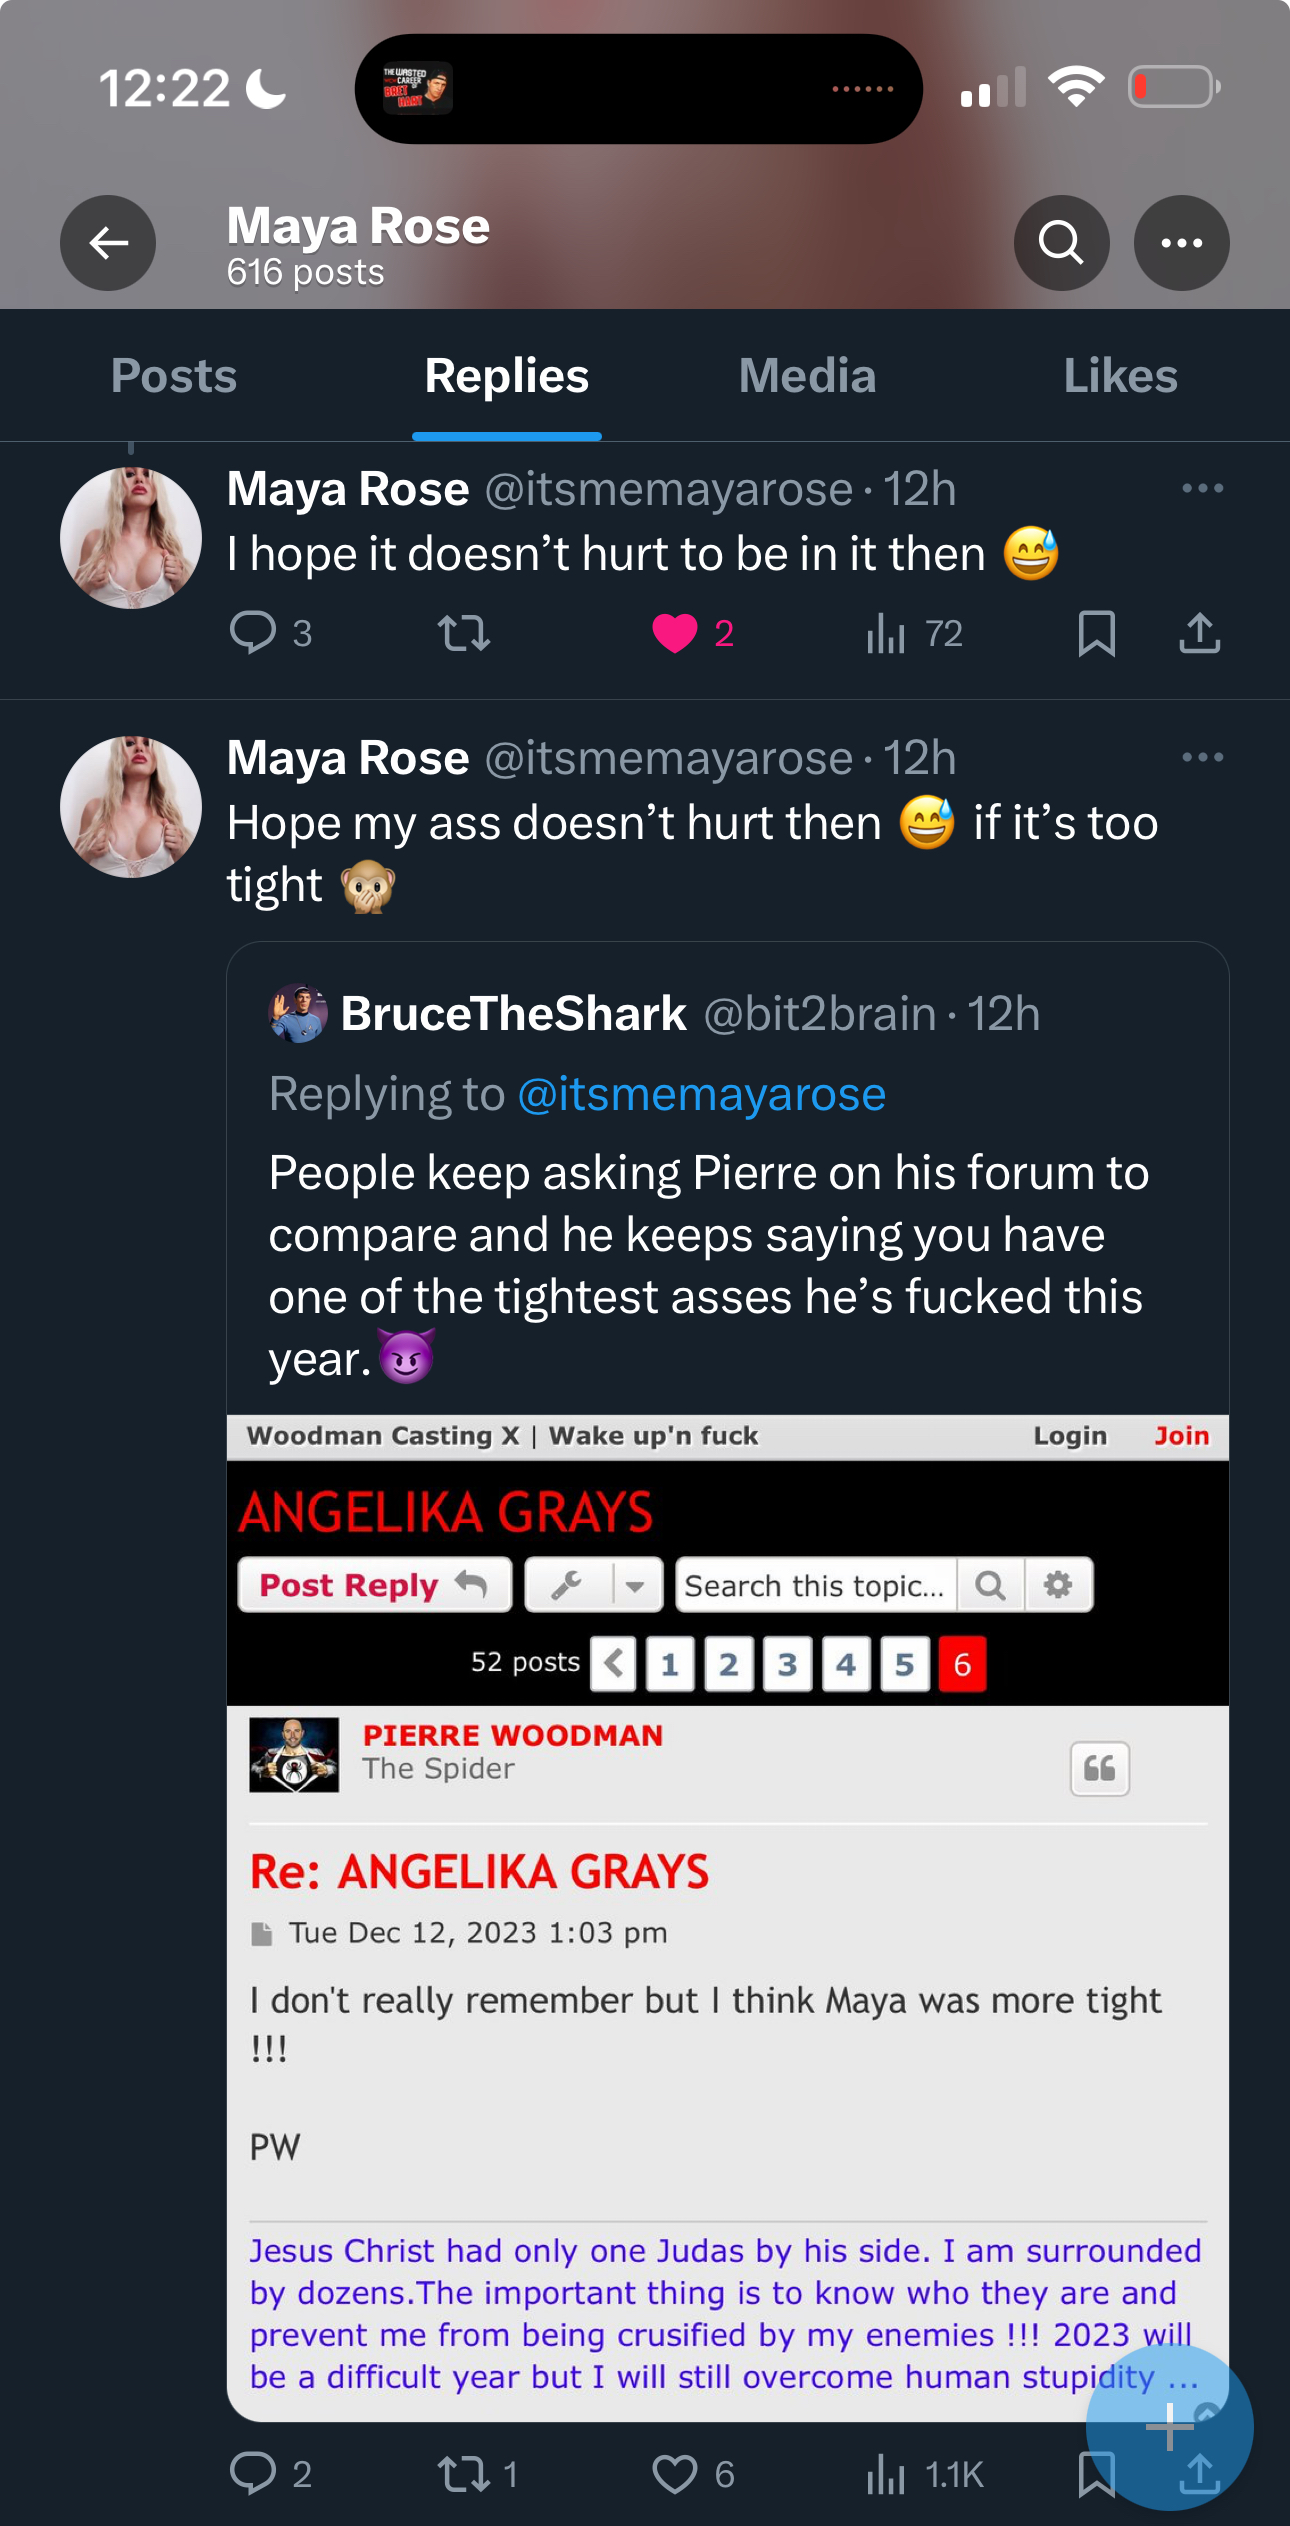Open BruceTheShark's quoted post author
Image resolution: width=1290 pixels, height=2526 pixels.
(512, 1014)
